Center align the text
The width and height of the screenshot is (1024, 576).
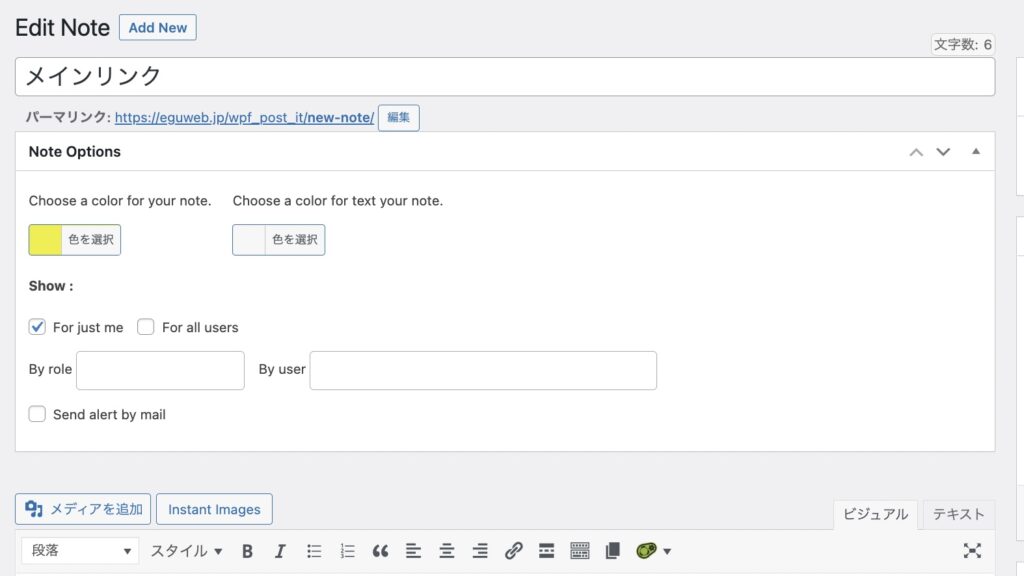tap(447, 551)
